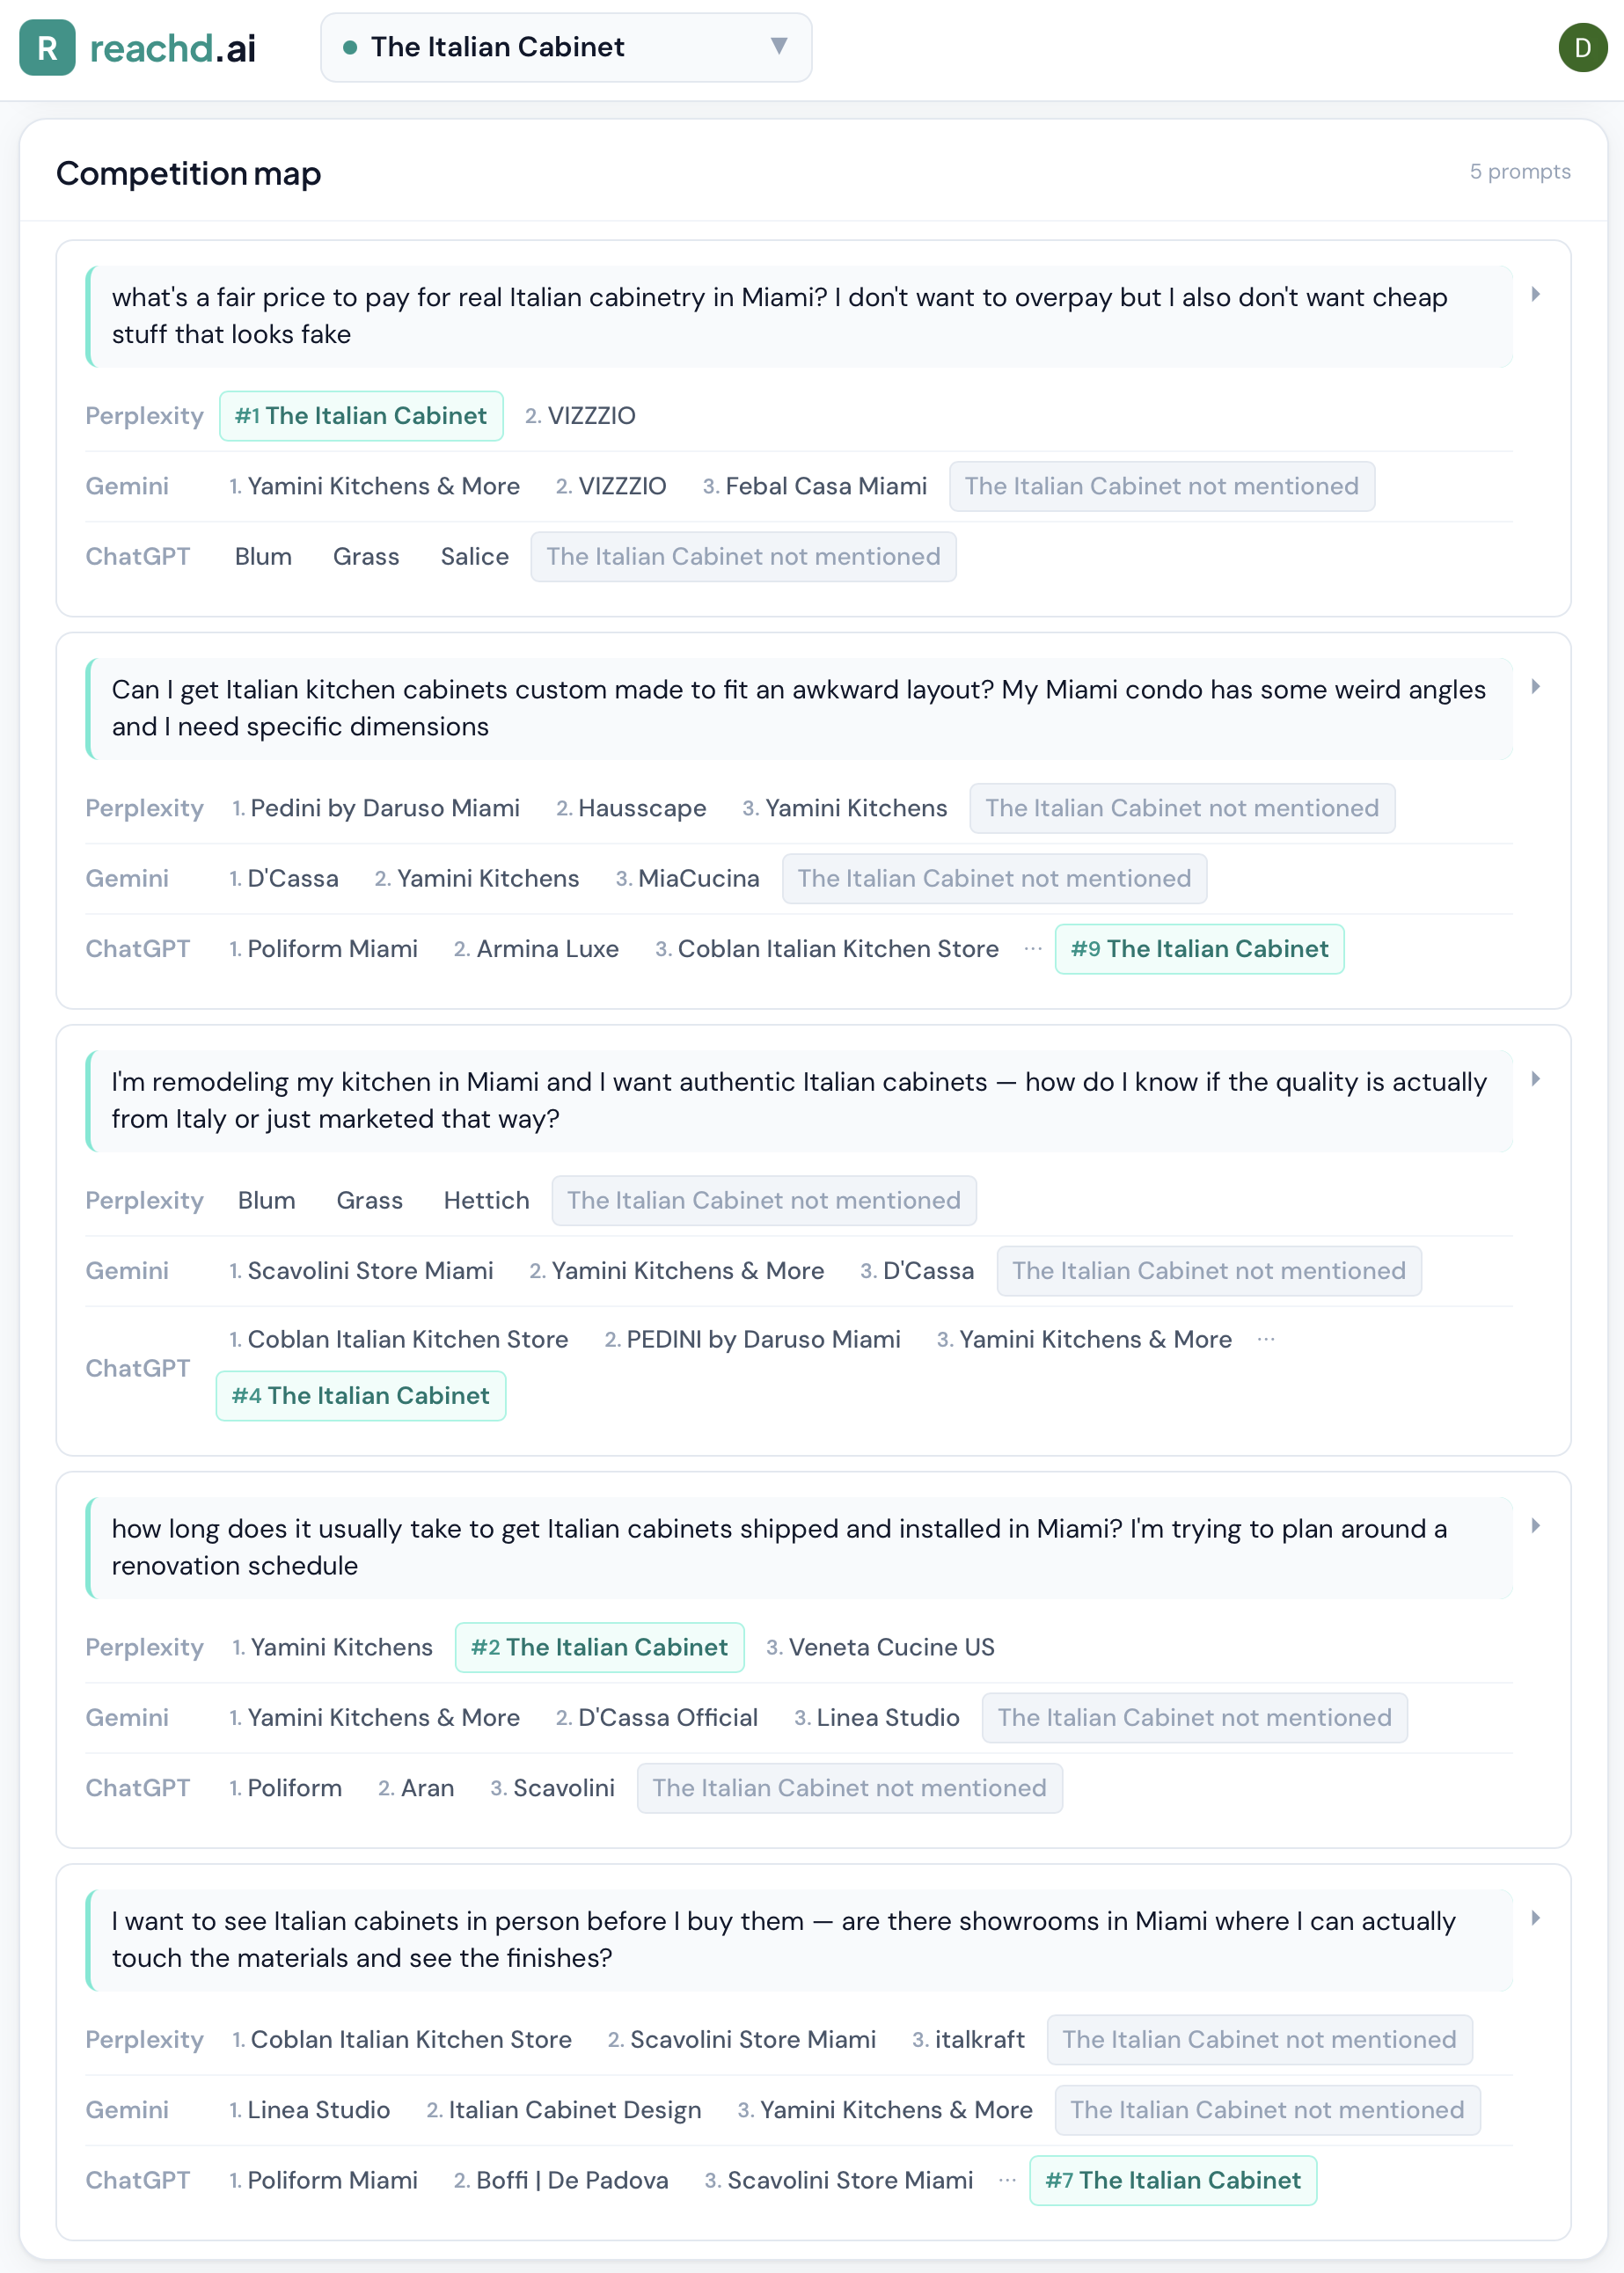The width and height of the screenshot is (1624, 2273).
Task: Click the 5 prompts counter label
Action: click(1519, 172)
